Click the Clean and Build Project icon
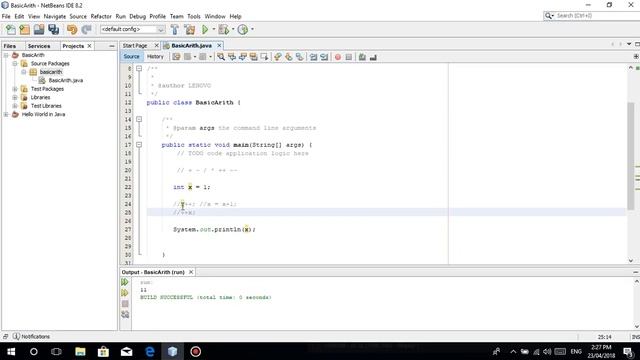640x360 pixels. tap(190, 29)
